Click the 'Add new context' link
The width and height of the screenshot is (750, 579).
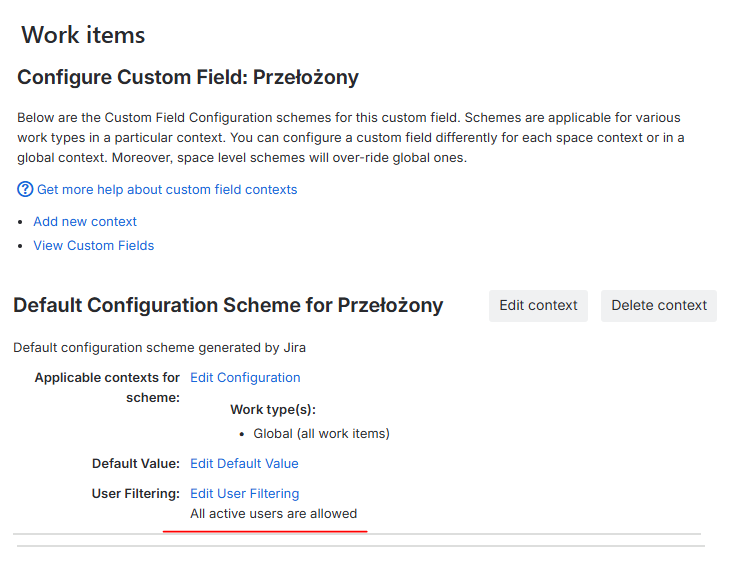click(85, 221)
